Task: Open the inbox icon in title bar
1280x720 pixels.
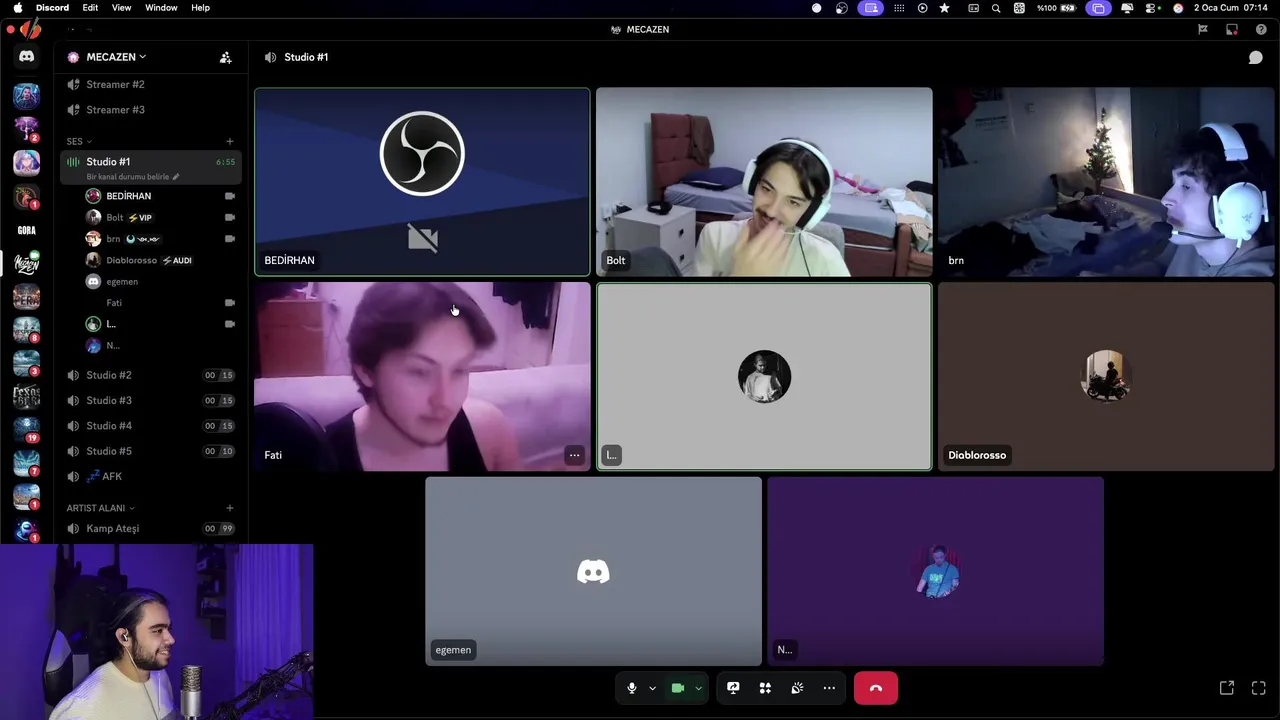Action: pos(1232,29)
